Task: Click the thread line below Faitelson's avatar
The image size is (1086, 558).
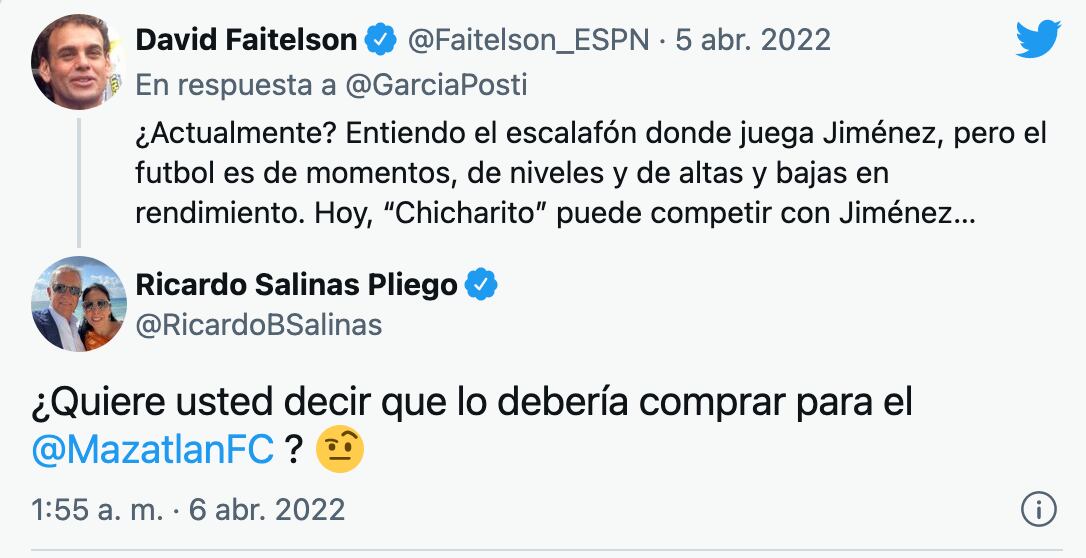Action: [78, 180]
